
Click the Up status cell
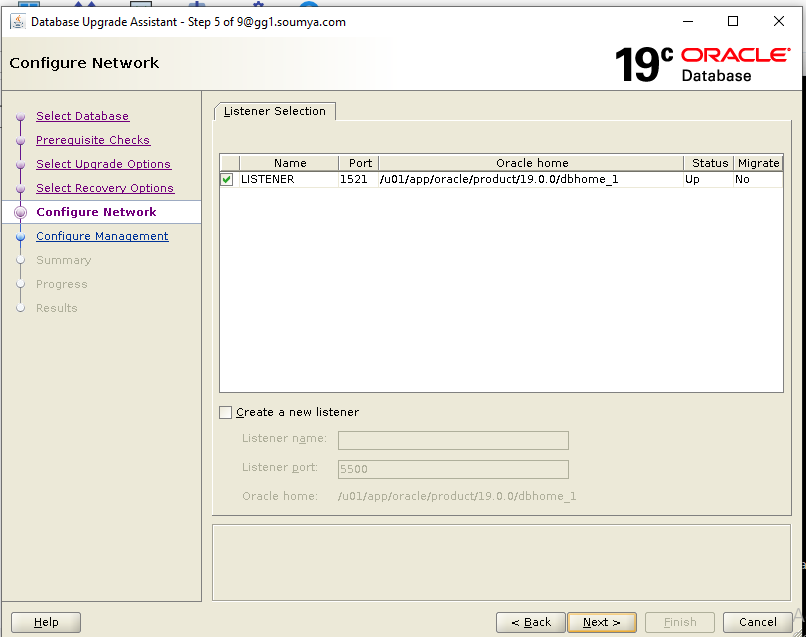coord(708,179)
